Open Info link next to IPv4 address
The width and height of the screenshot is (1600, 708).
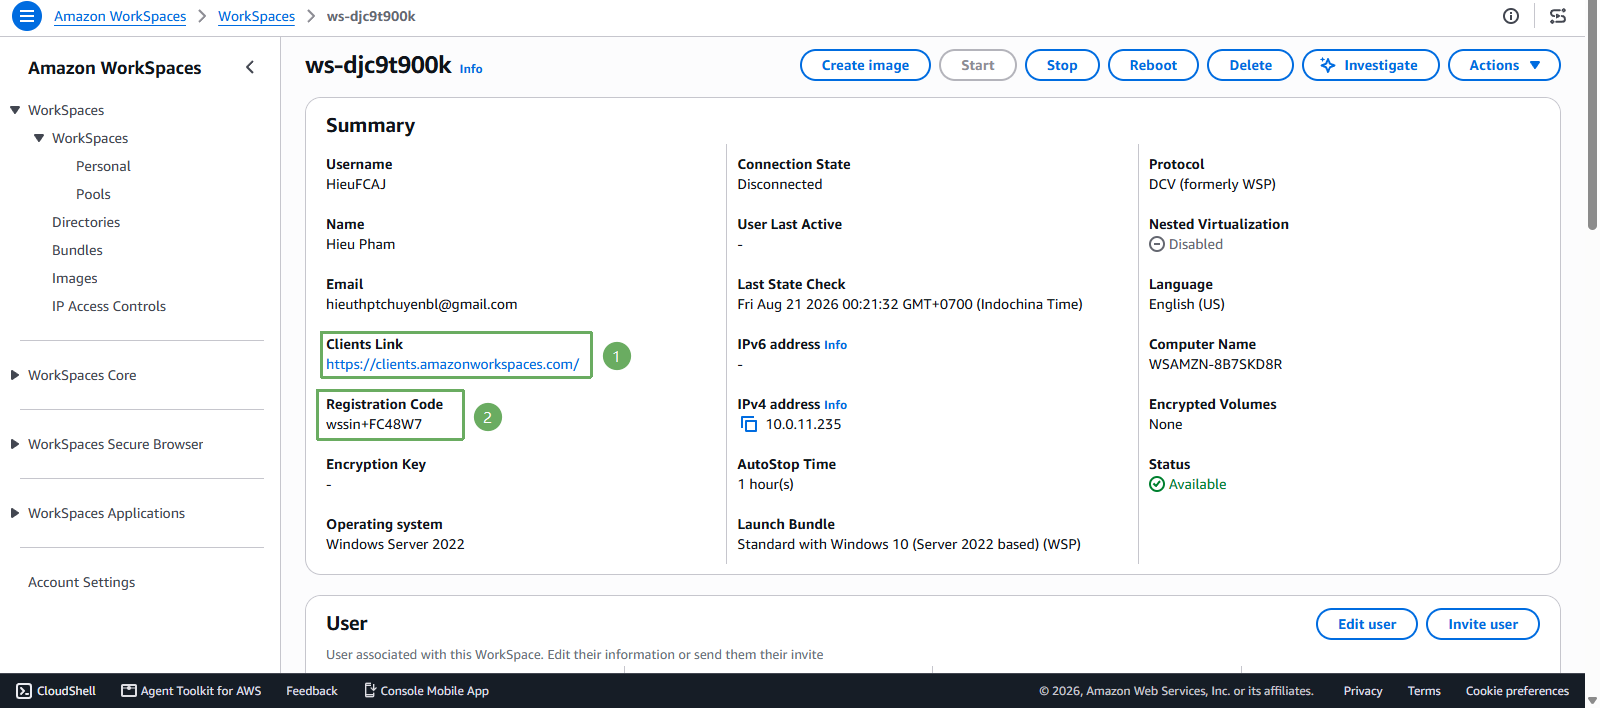pos(835,405)
